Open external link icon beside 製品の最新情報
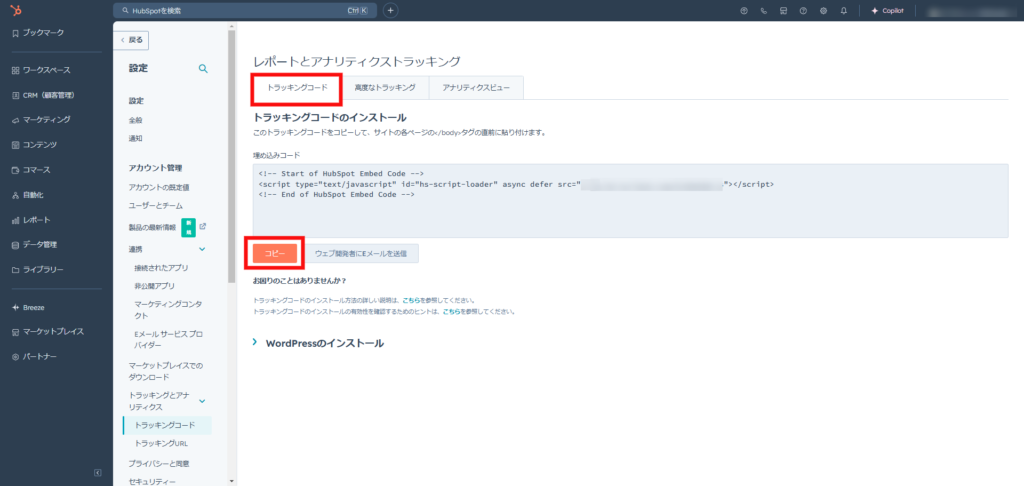 (202, 227)
